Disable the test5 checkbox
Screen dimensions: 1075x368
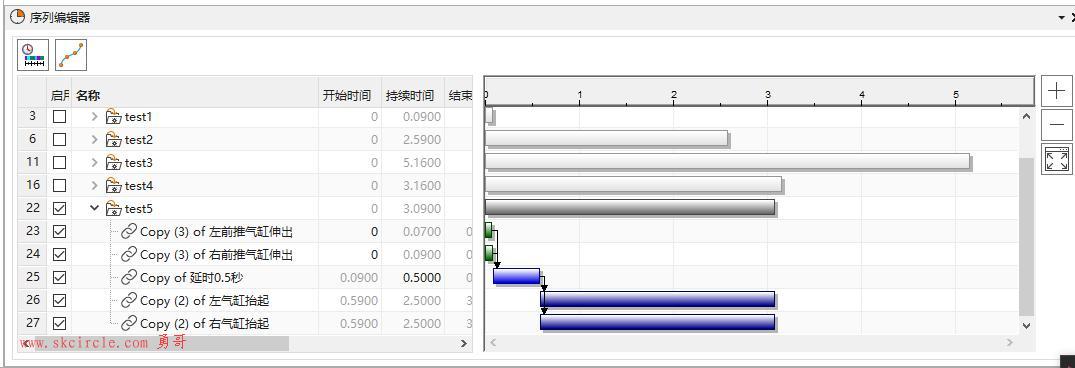click(60, 208)
